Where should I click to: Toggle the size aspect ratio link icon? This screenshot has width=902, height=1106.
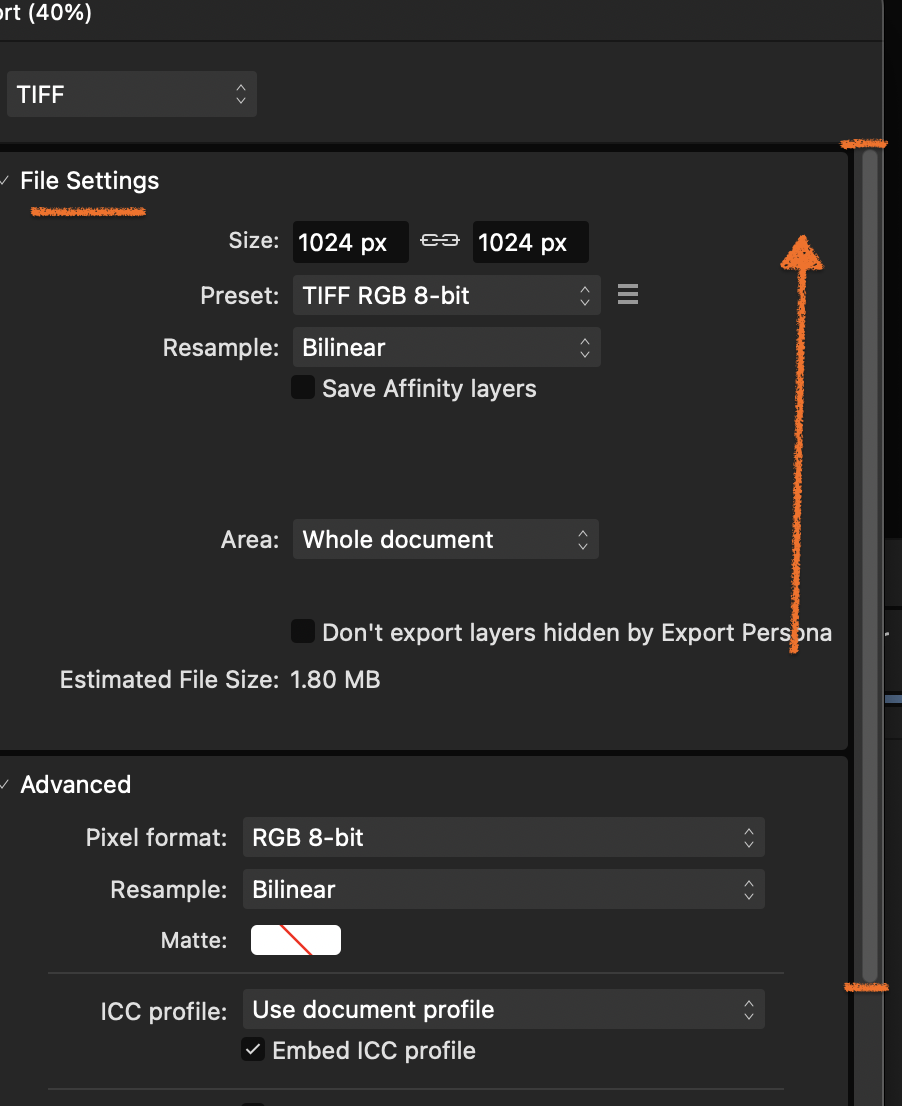click(x=439, y=241)
